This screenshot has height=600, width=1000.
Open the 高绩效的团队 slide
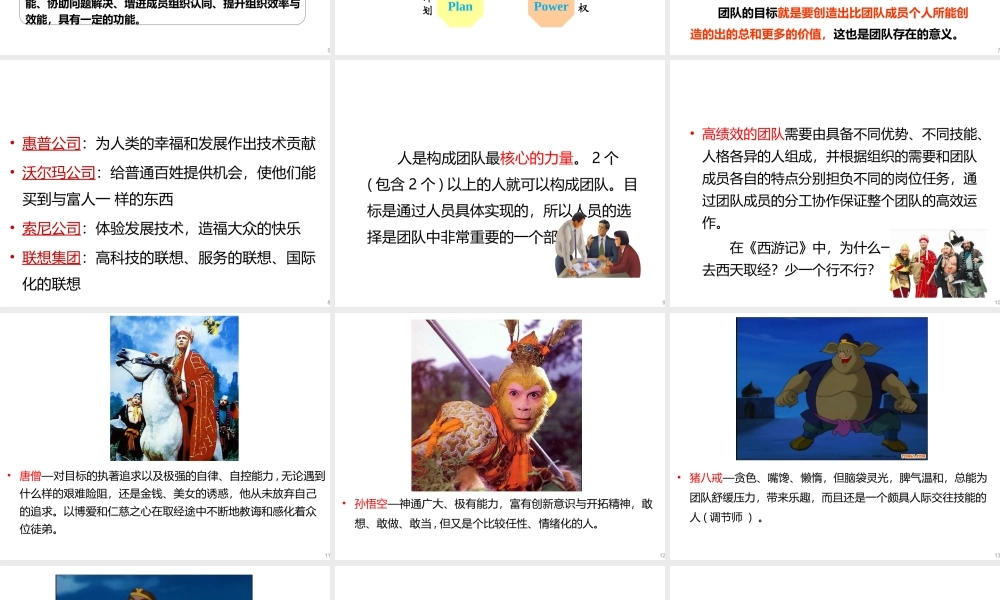coord(835,184)
